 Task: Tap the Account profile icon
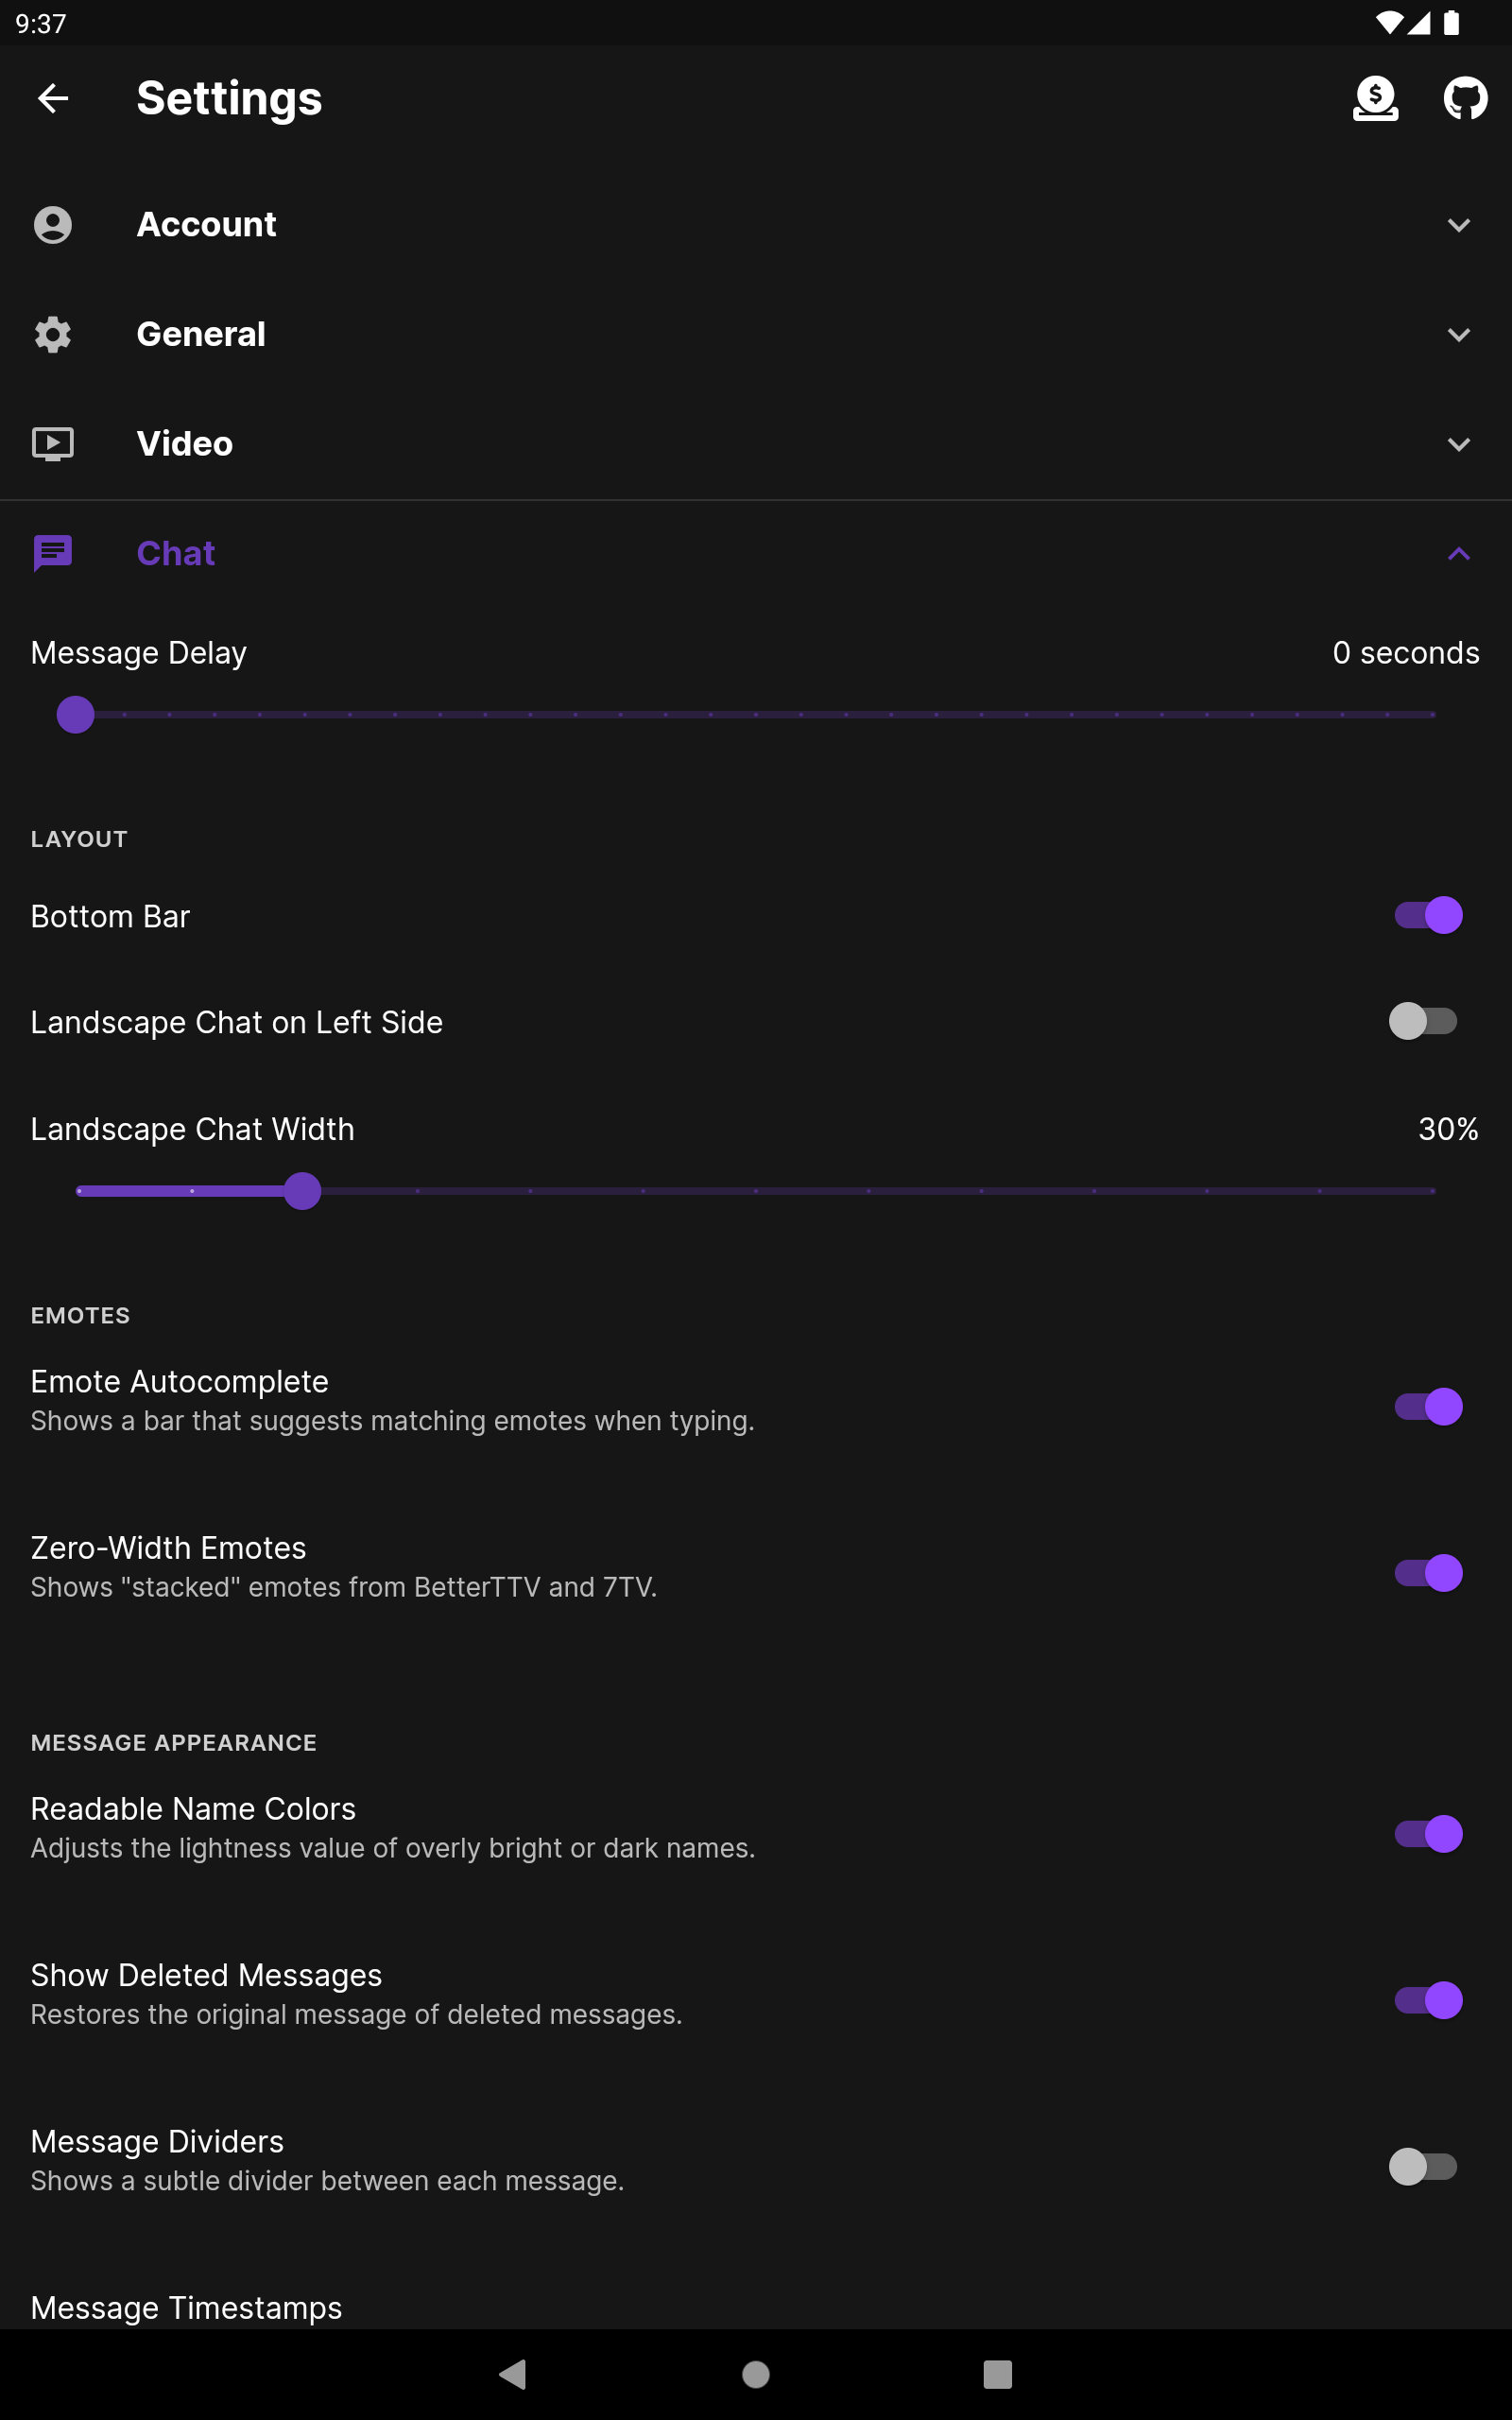pos(53,225)
